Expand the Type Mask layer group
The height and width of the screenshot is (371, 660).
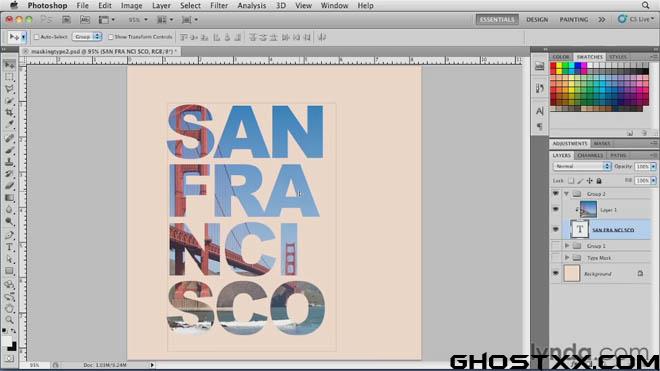tap(567, 258)
